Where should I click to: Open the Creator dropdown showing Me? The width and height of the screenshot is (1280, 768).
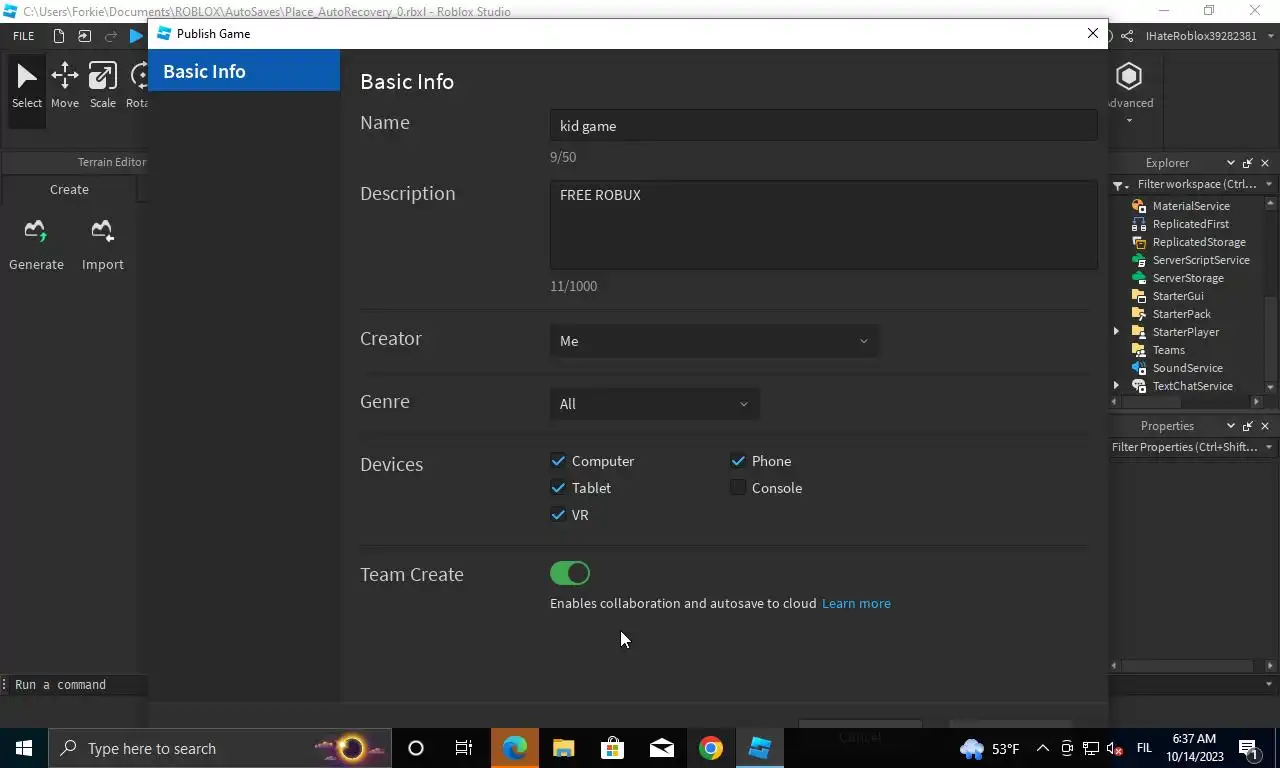tap(714, 341)
